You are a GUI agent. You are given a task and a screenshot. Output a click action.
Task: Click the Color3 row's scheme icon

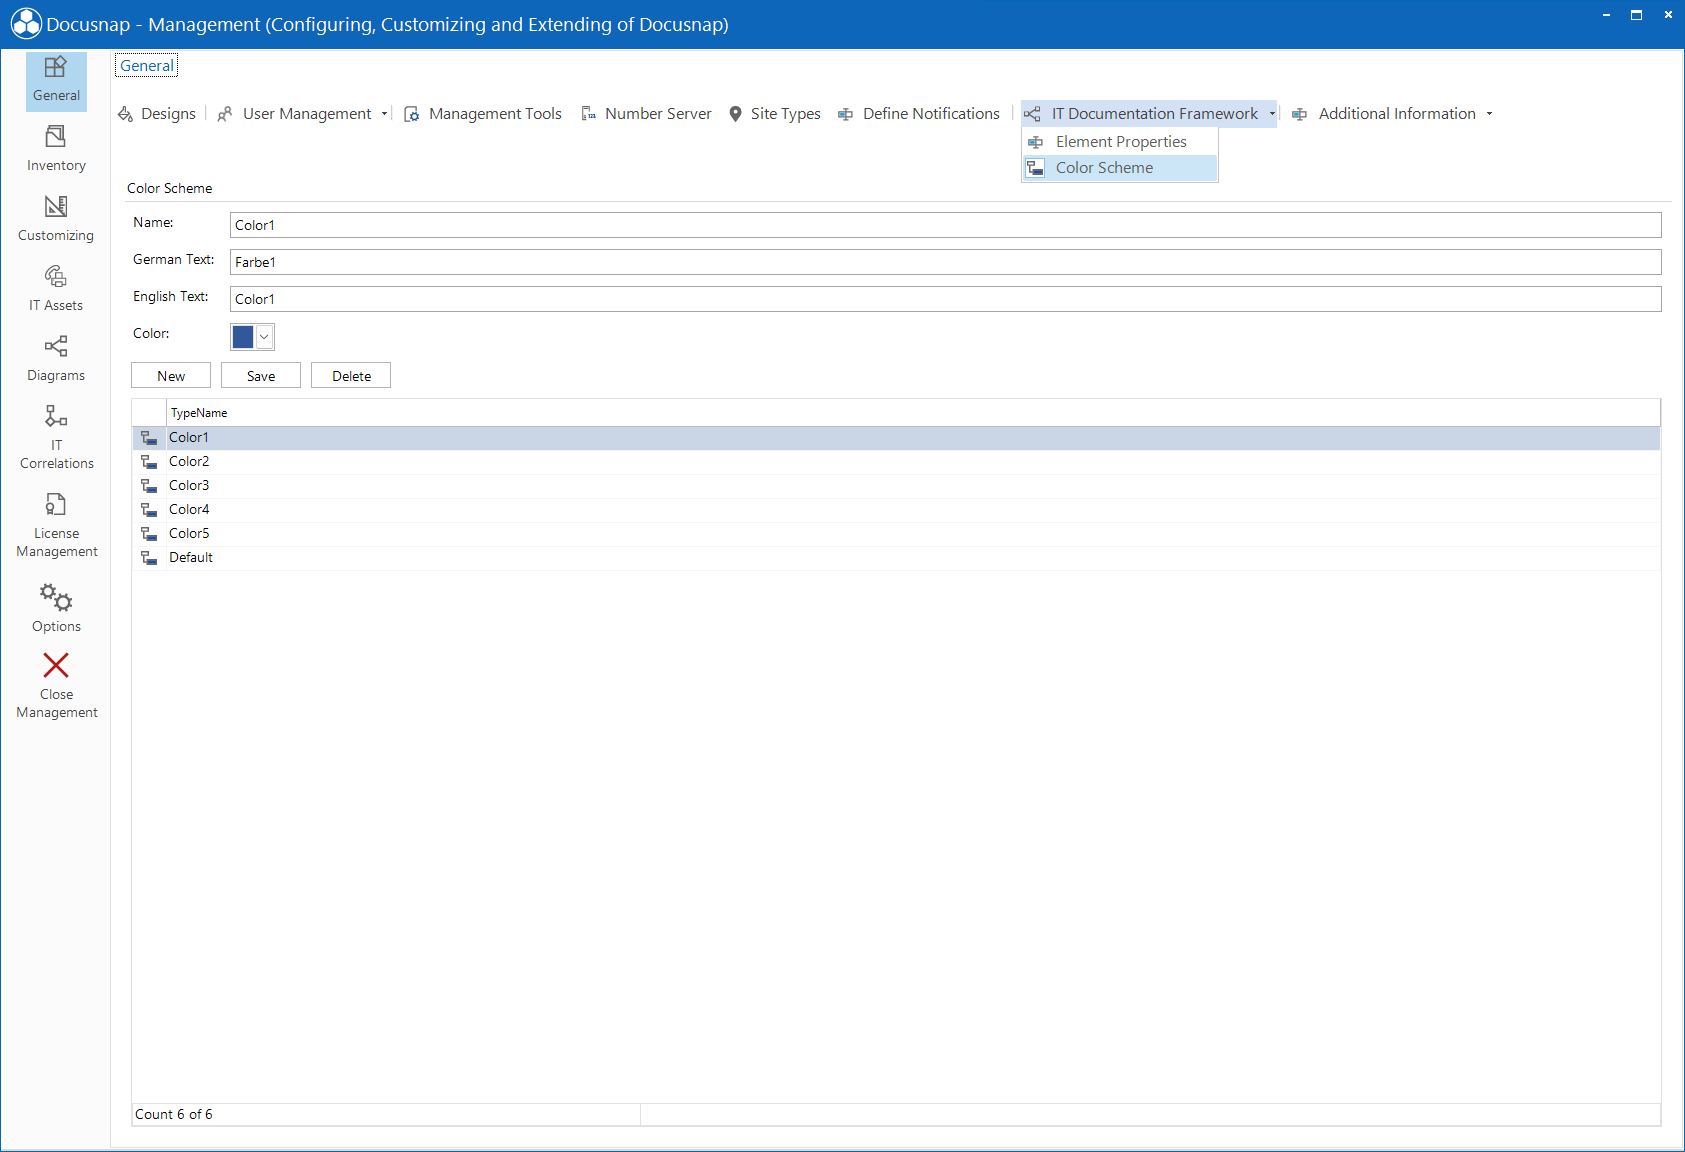point(149,486)
